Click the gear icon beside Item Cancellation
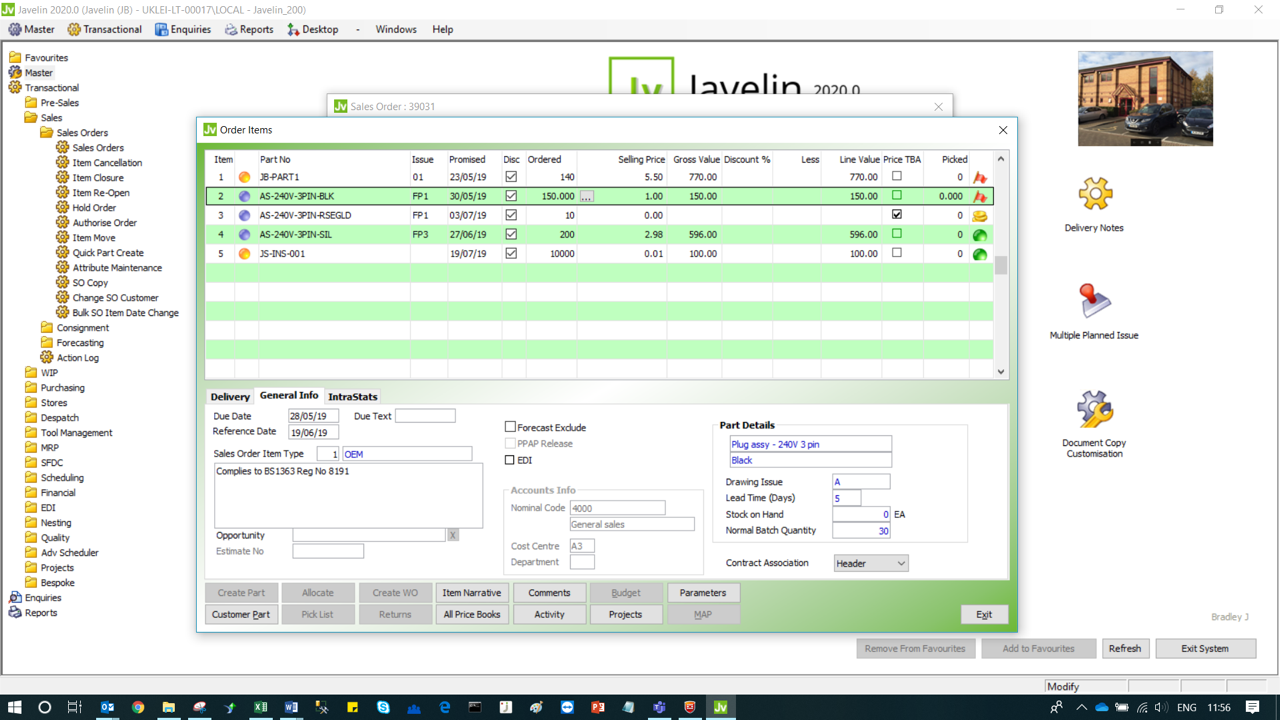 [x=62, y=163]
